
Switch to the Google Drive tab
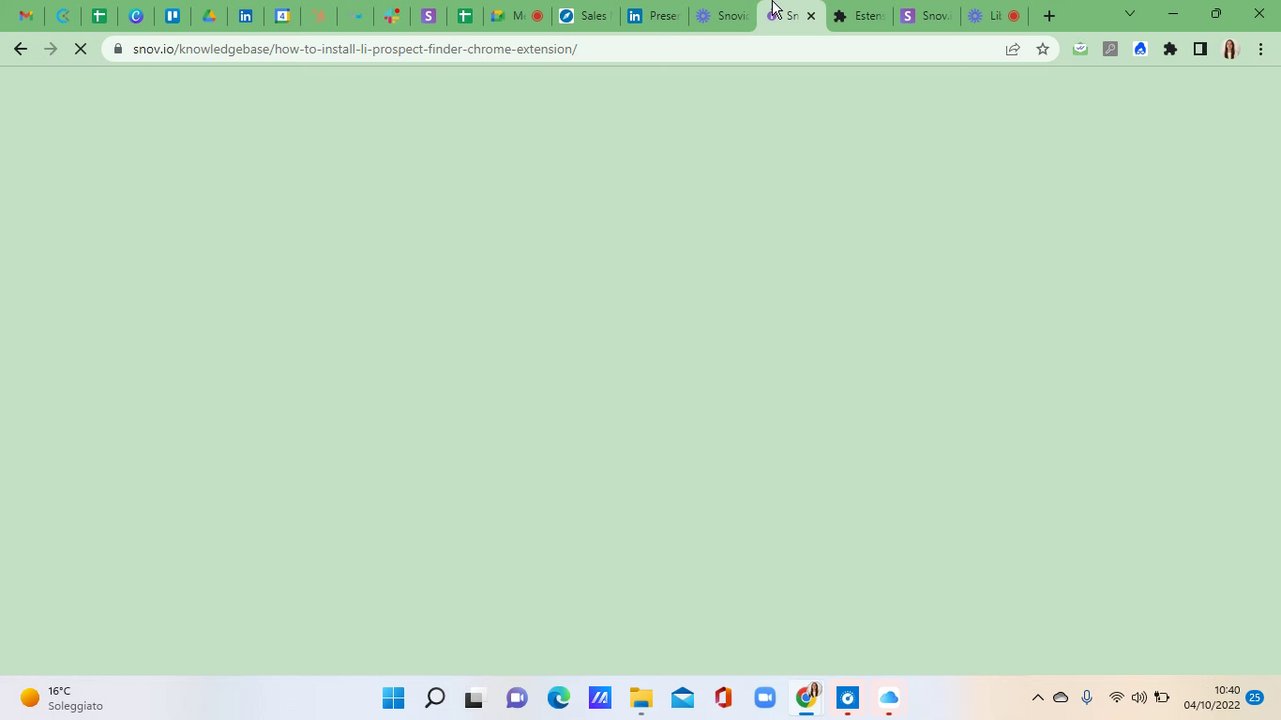tap(209, 16)
